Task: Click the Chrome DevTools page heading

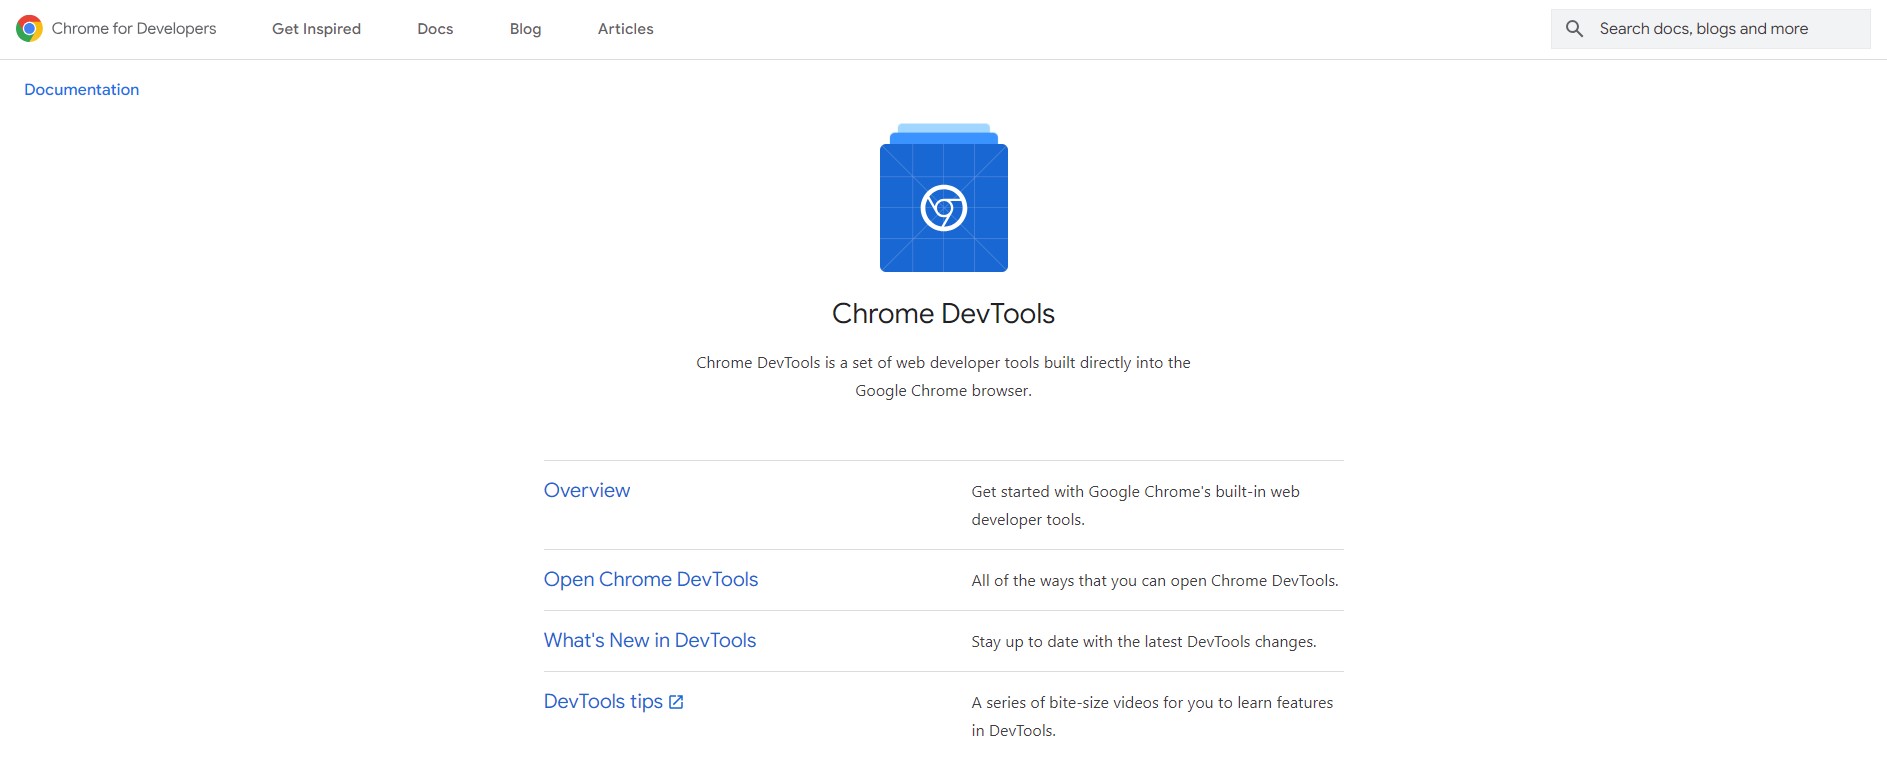Action: click(x=943, y=314)
